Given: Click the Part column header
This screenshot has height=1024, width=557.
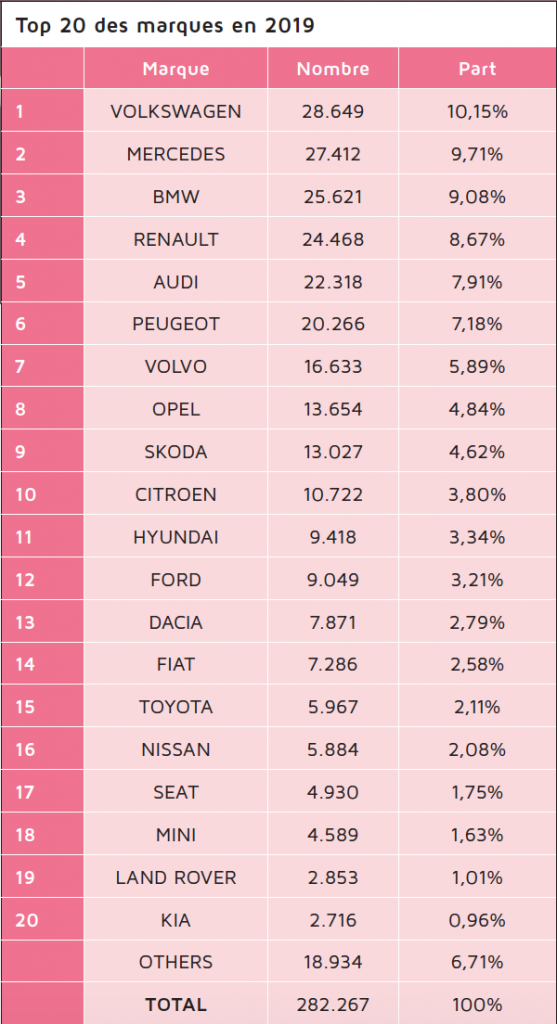Looking at the screenshot, I should coord(477,69).
